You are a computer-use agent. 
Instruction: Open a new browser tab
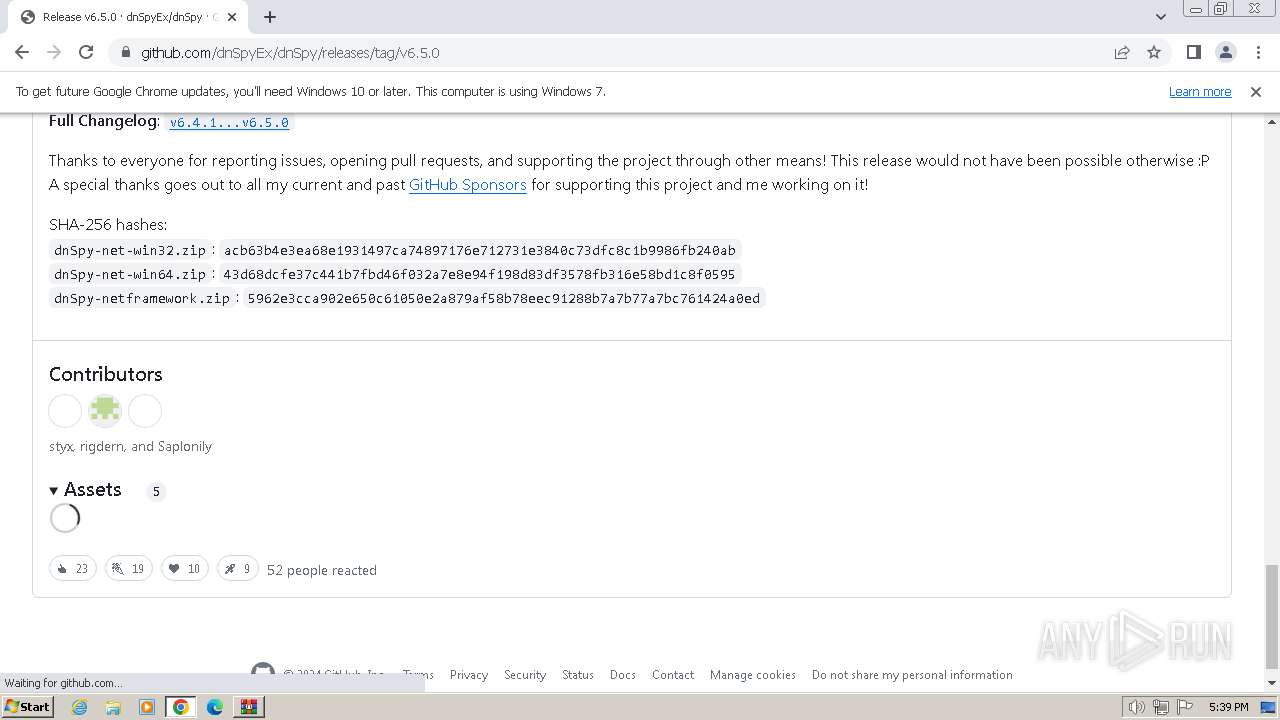pyautogui.click(x=270, y=17)
